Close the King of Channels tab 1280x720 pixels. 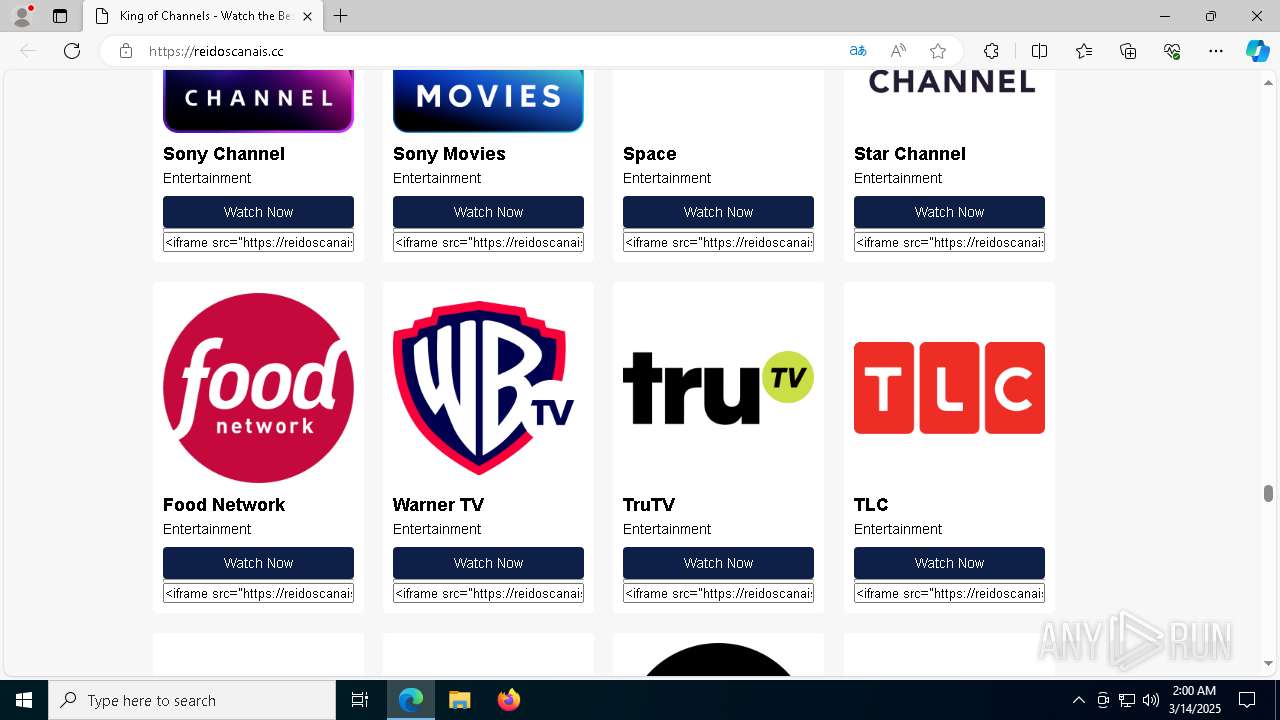pyautogui.click(x=307, y=16)
